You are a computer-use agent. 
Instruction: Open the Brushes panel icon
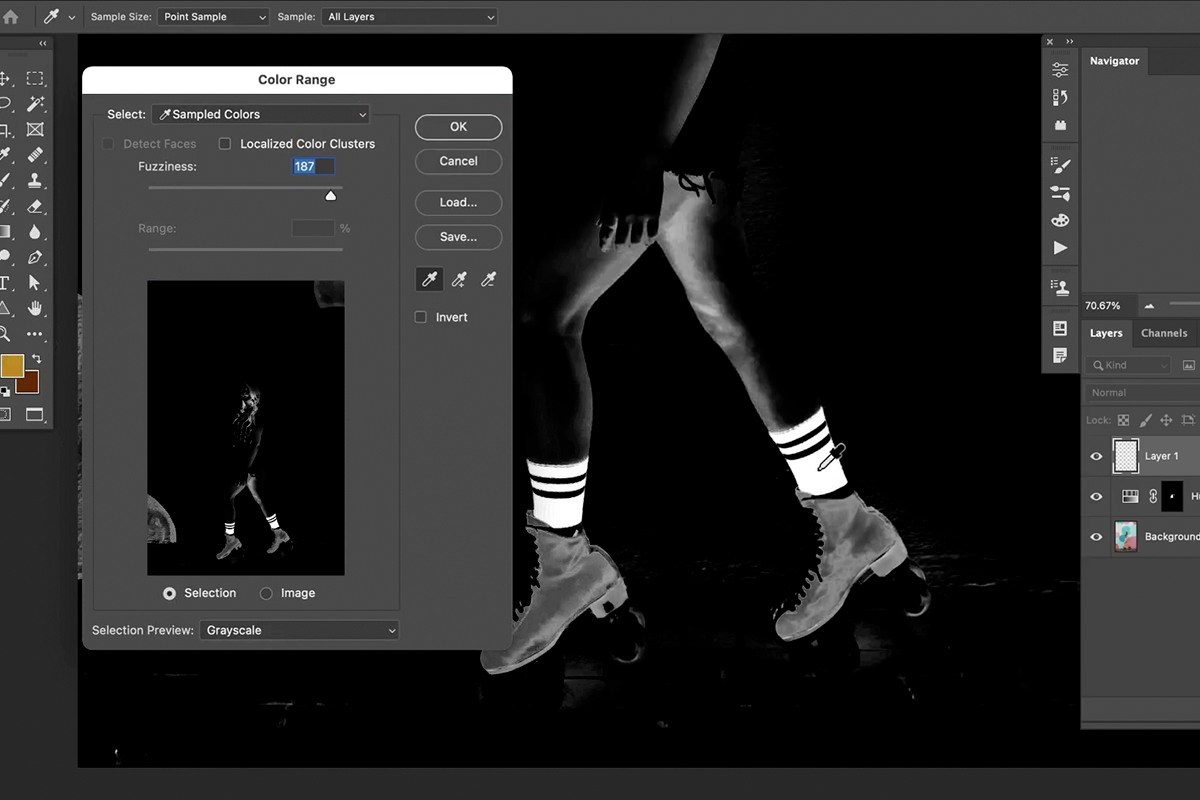(x=1061, y=193)
